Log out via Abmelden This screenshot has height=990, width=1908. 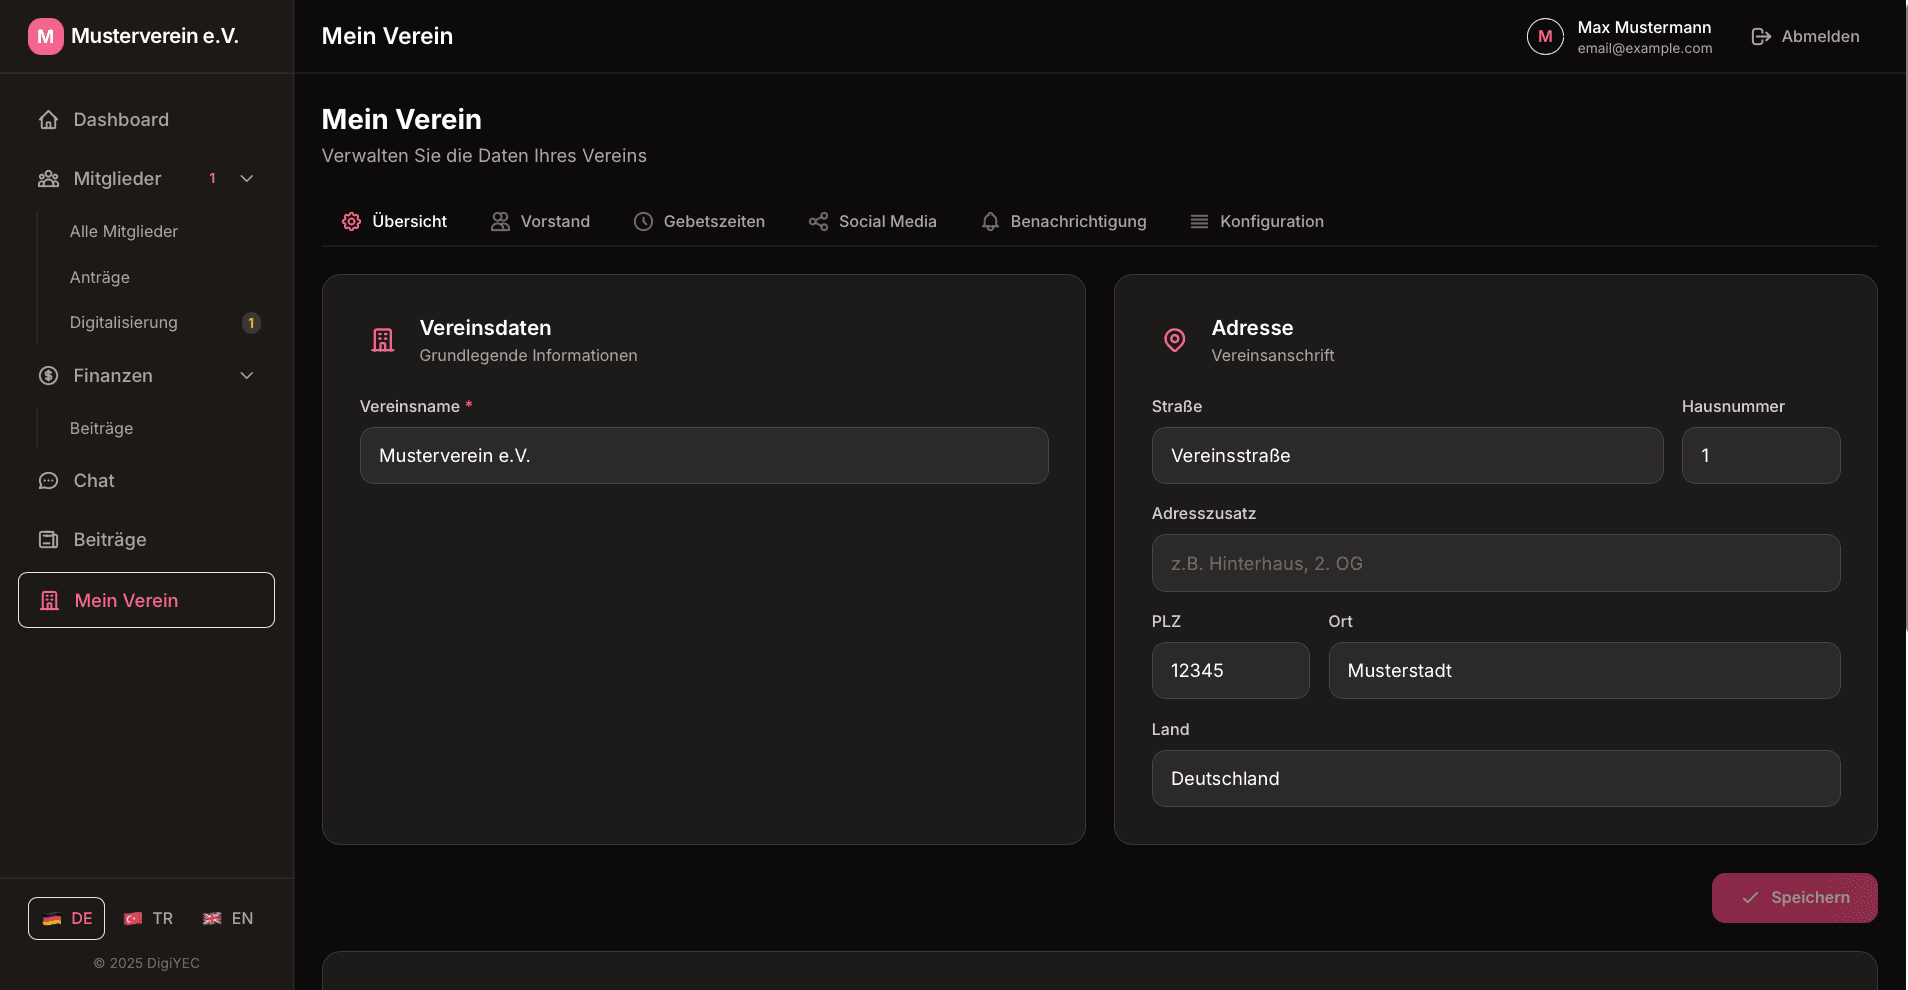(x=1805, y=37)
